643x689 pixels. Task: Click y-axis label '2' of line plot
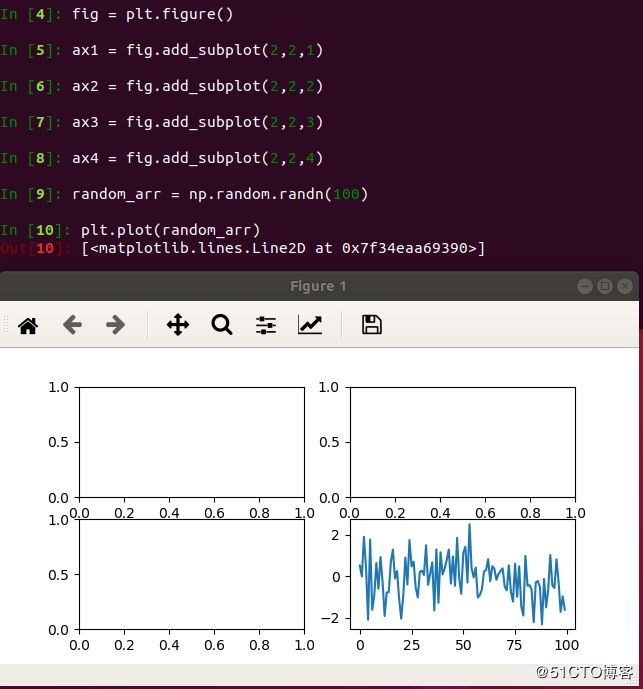click(336, 535)
